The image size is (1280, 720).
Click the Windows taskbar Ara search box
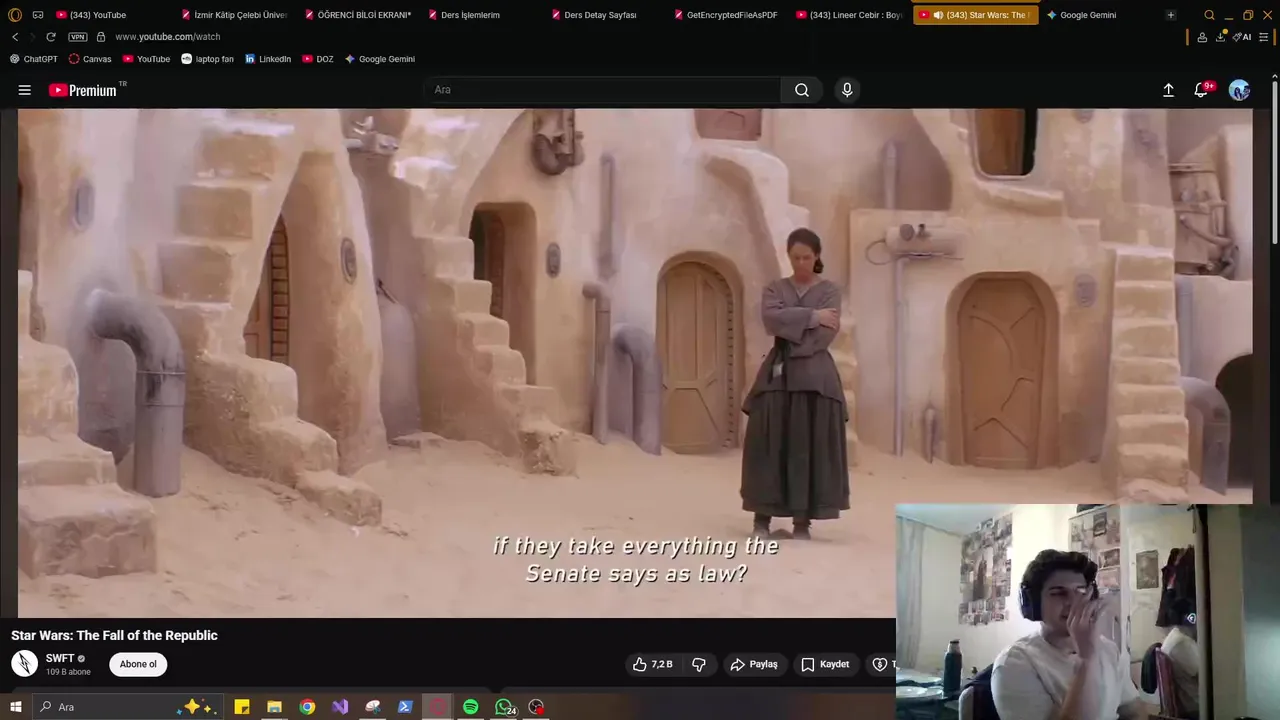[128, 707]
